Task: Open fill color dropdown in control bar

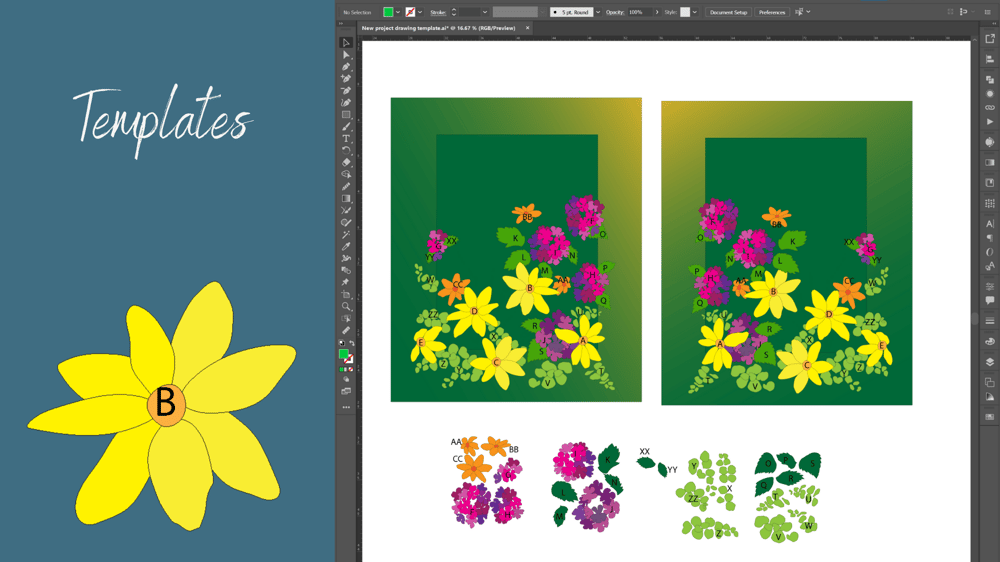Action: (398, 12)
